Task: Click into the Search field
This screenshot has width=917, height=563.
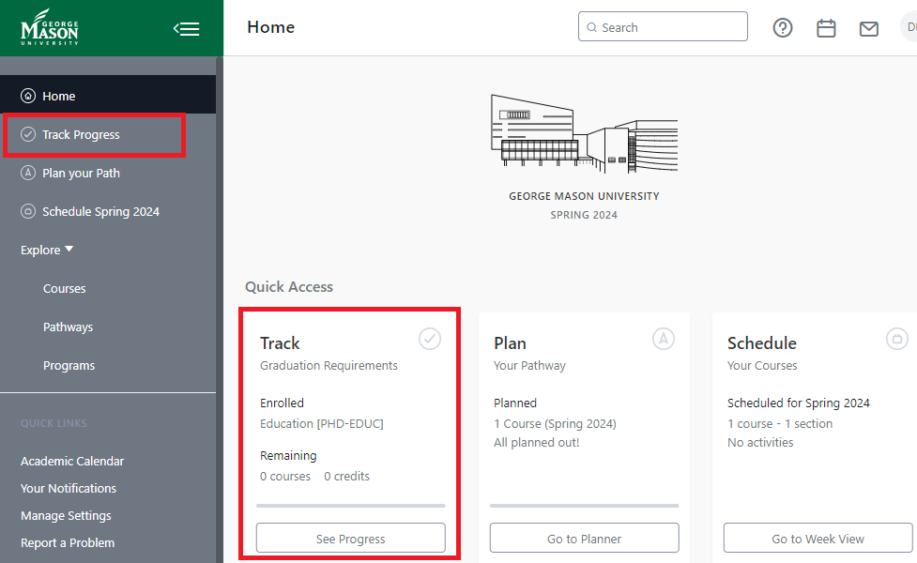Action: [670, 27]
